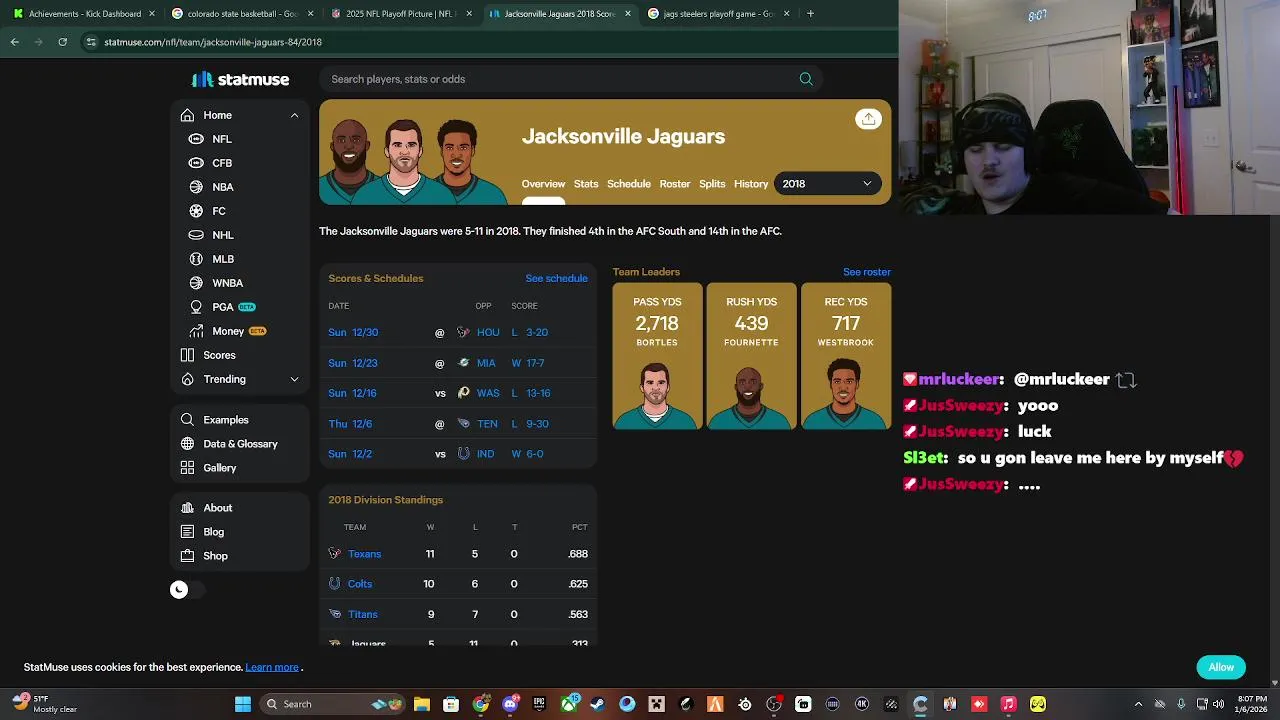Image resolution: width=1280 pixels, height=720 pixels.
Task: Open HOU opponent link
Action: (x=488, y=332)
